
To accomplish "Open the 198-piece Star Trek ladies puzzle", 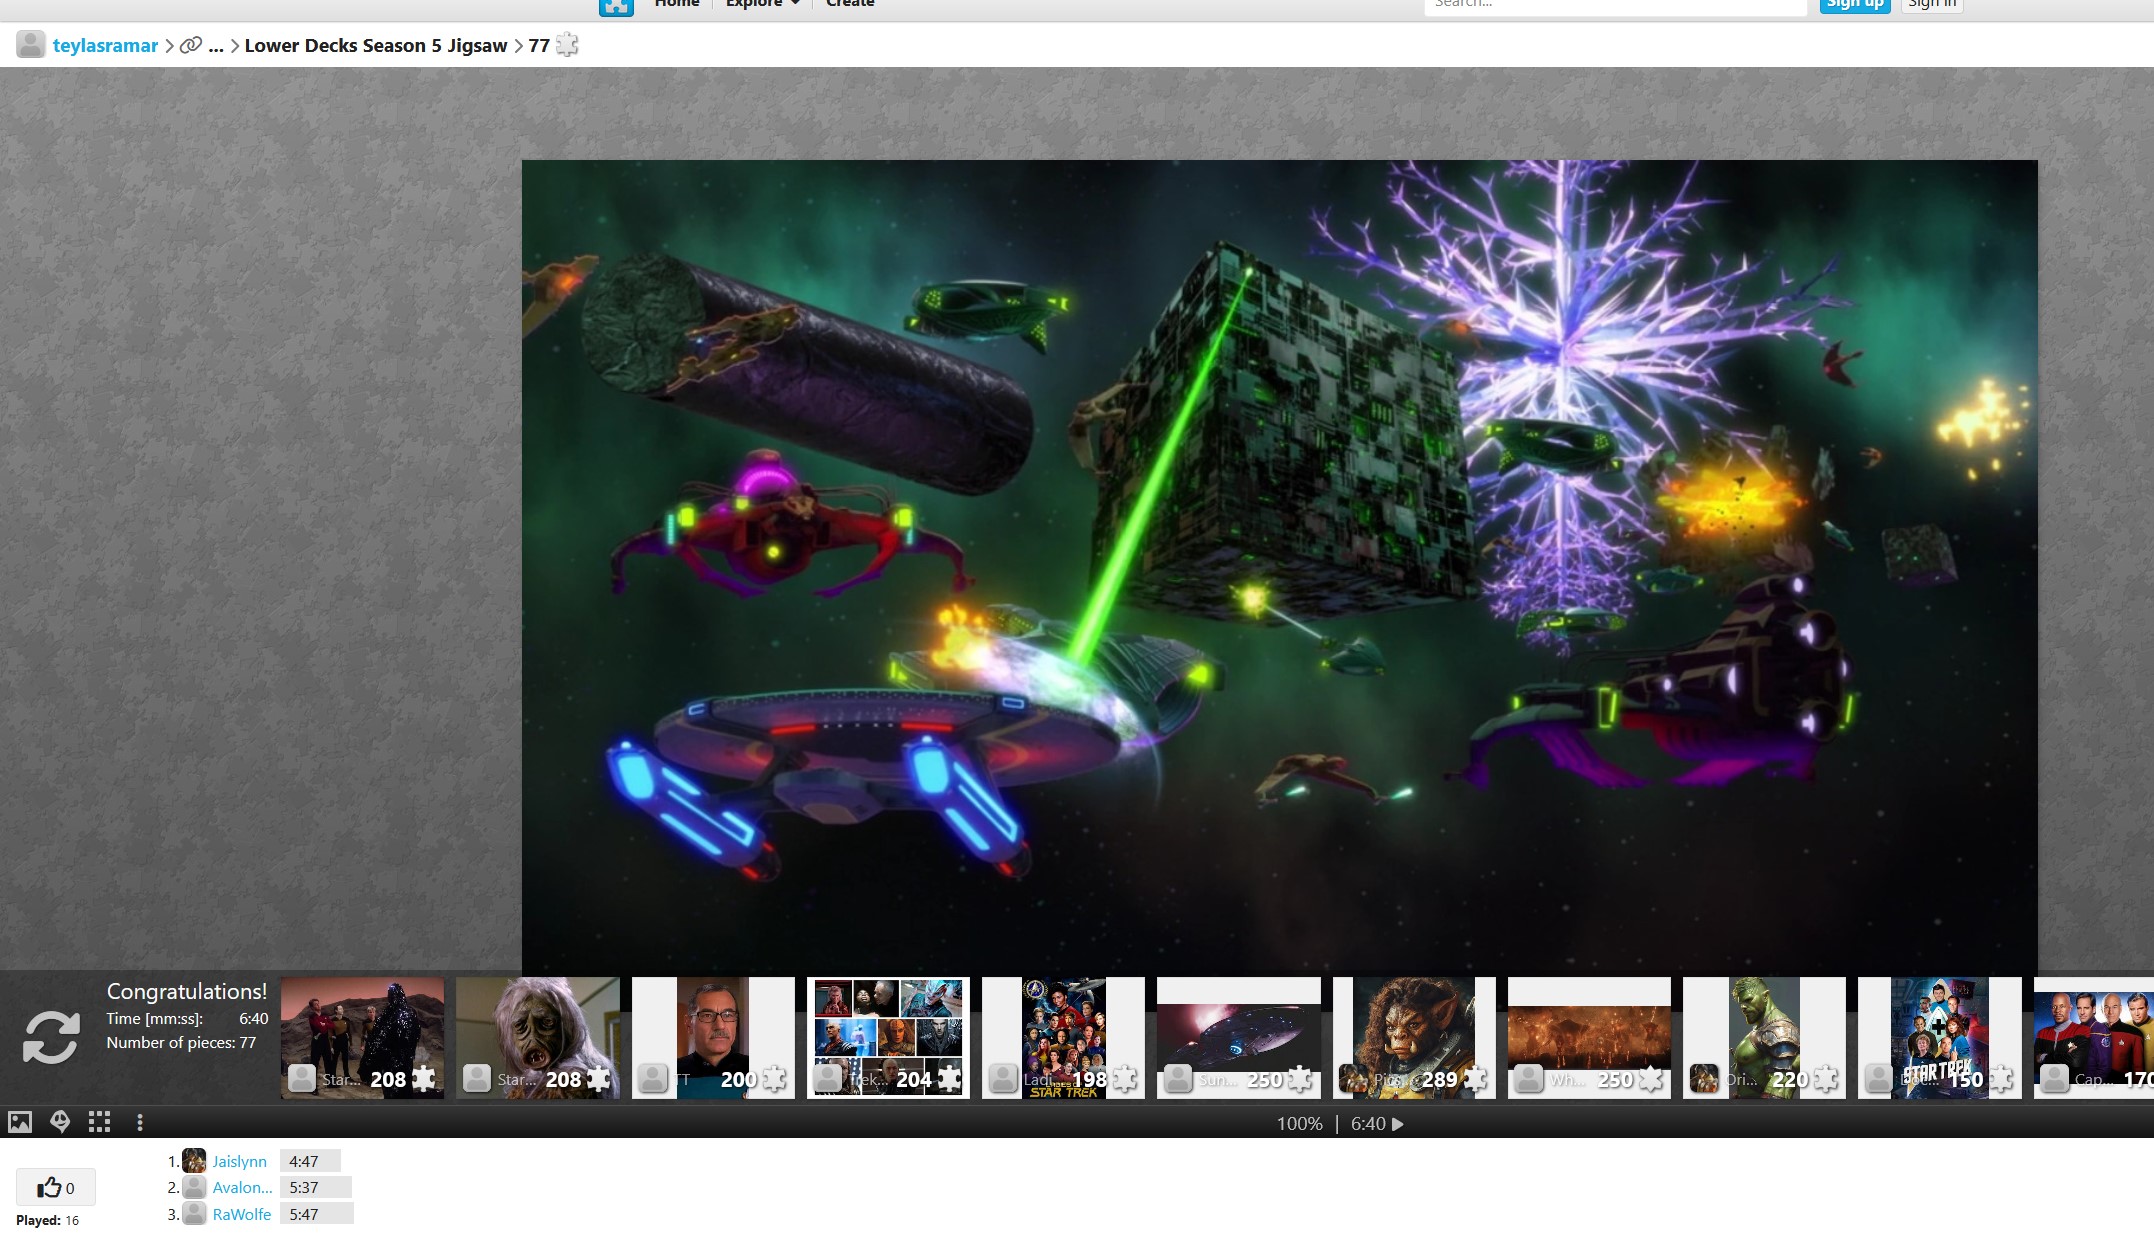I will pyautogui.click(x=1063, y=1038).
